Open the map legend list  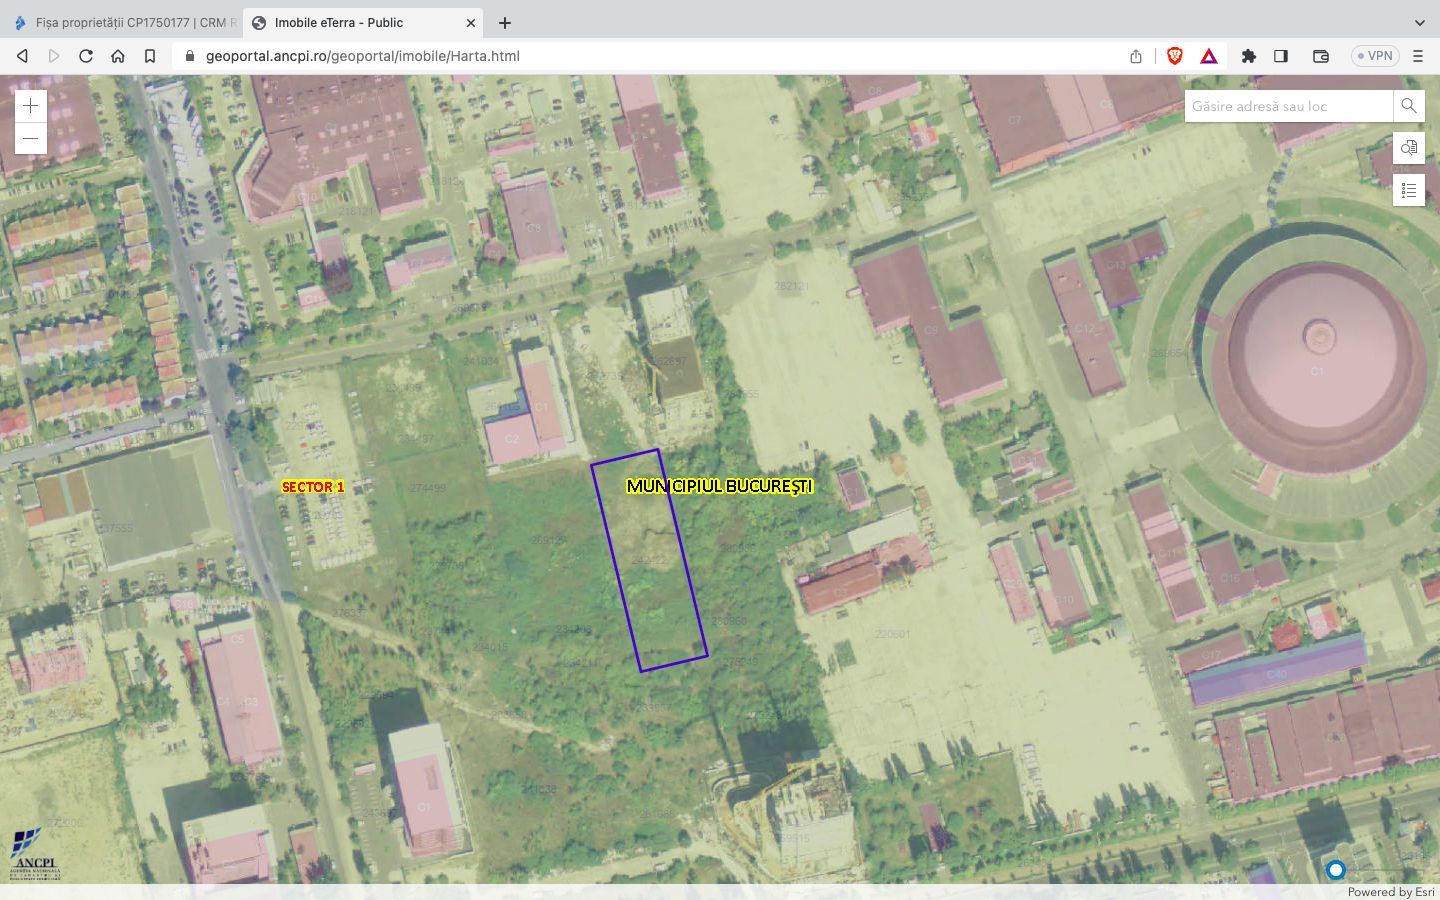(x=1408, y=190)
